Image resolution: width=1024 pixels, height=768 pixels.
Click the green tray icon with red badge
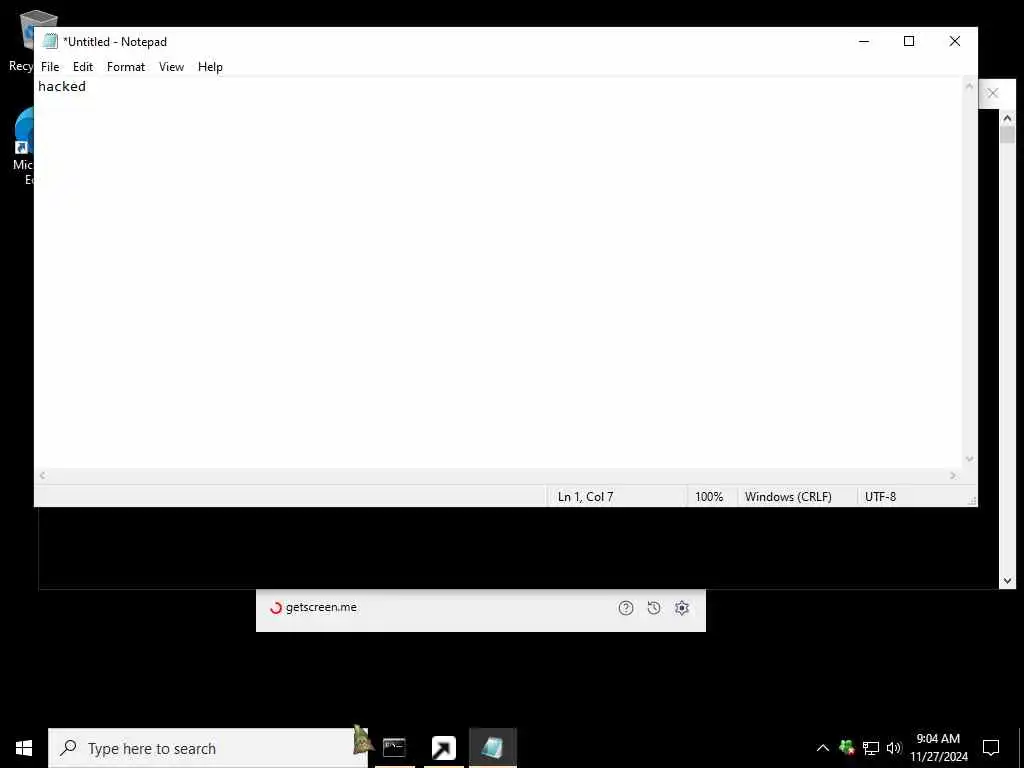(847, 747)
